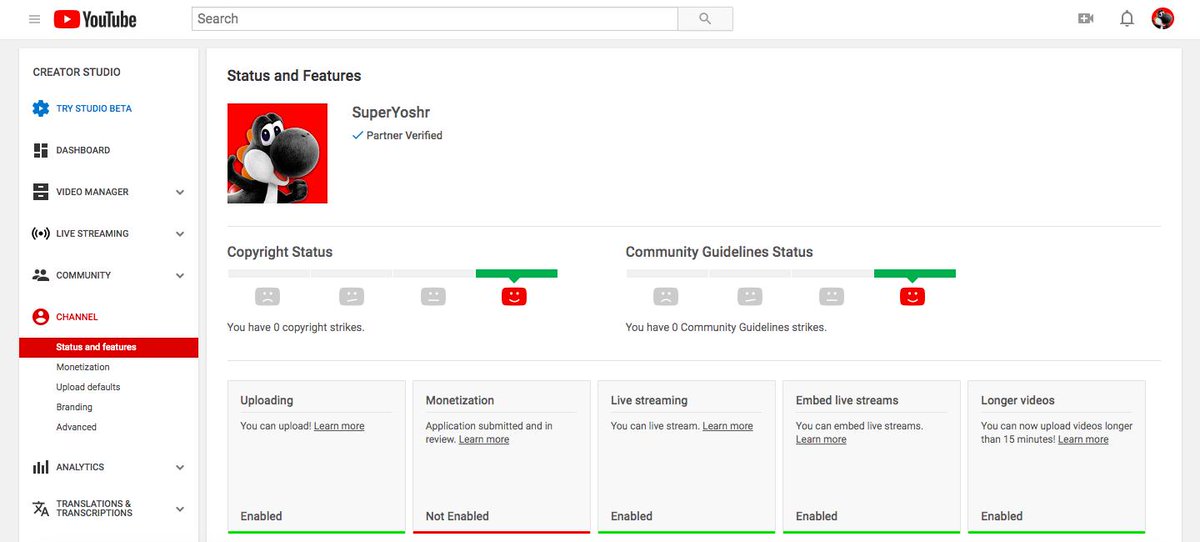Click the SuperYoshr channel name

391,113
